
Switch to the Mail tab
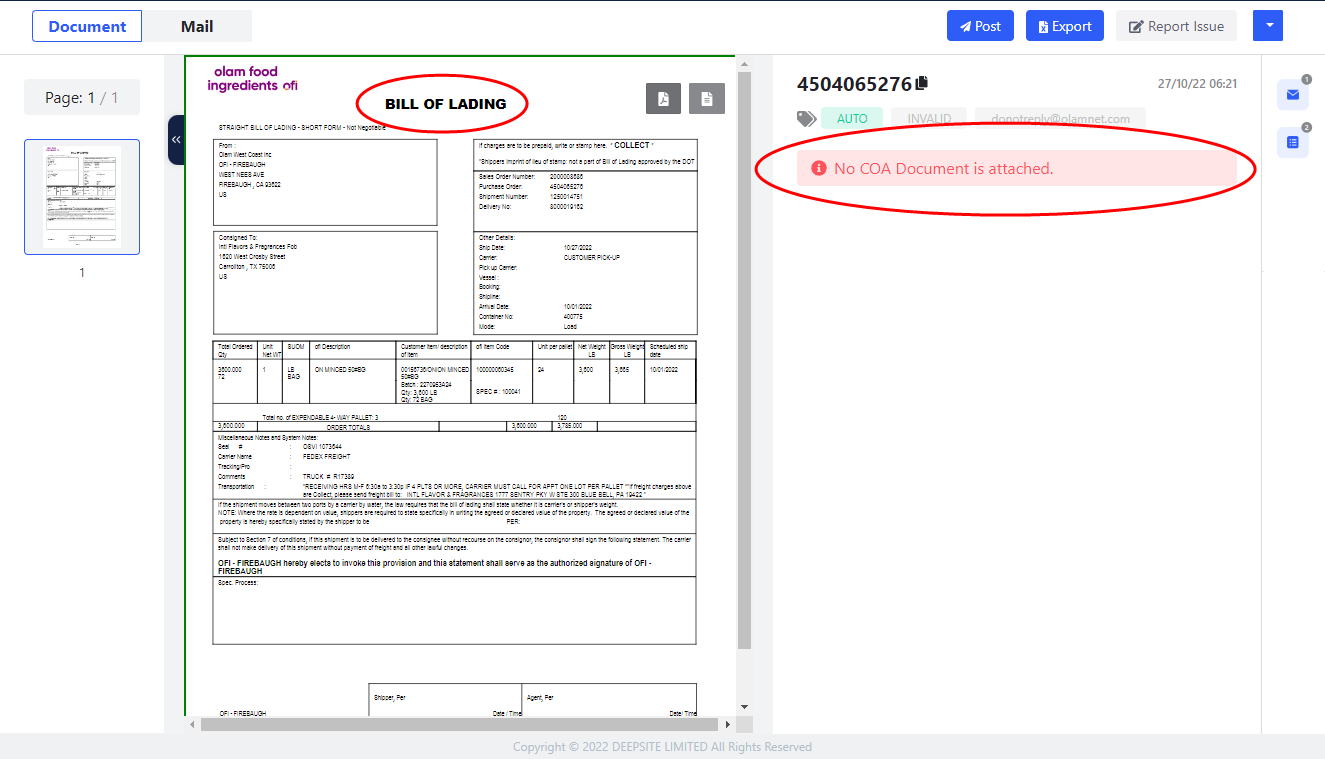[x=197, y=26]
